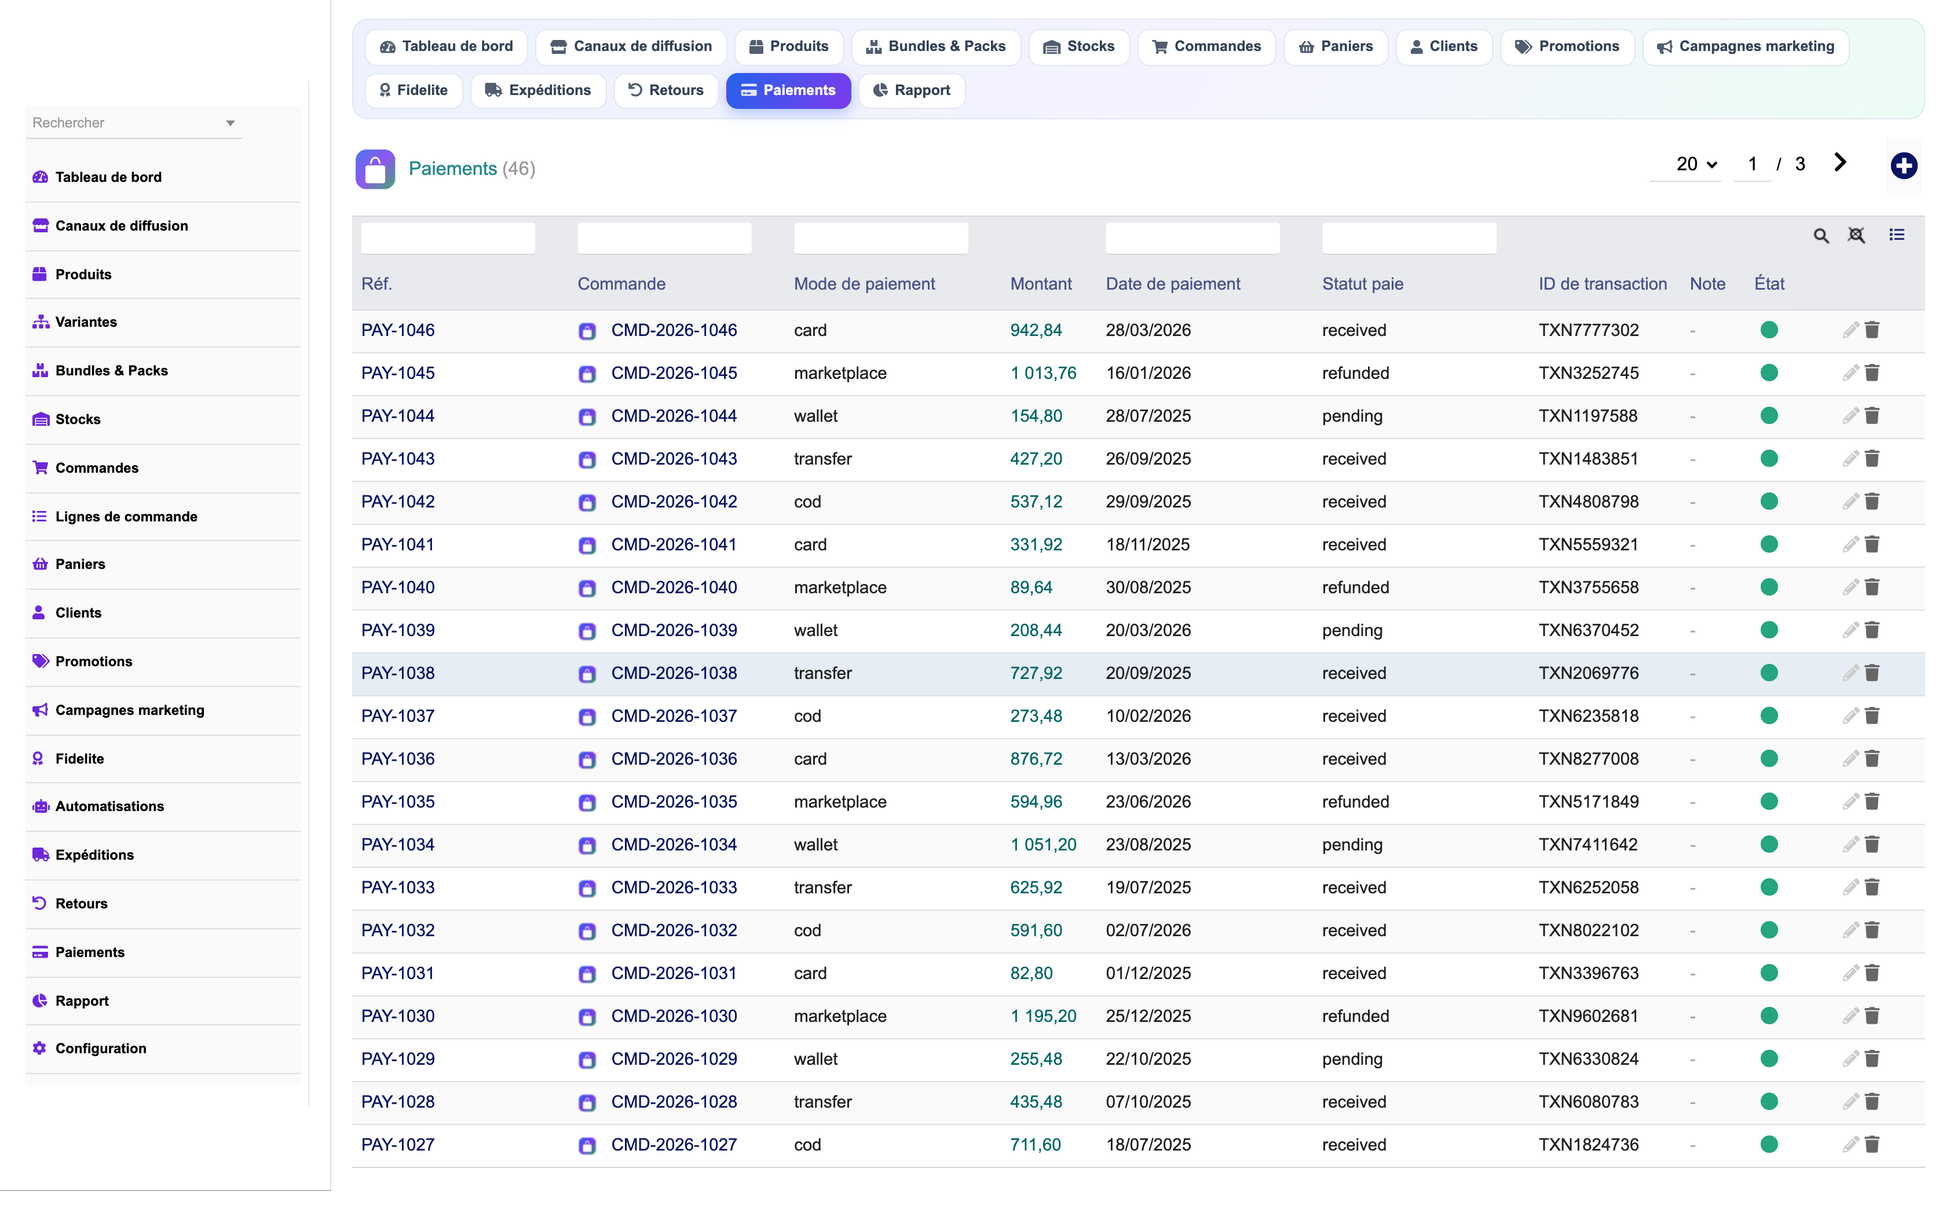Click order icon beside CMD-2026-1031
1946x1205 pixels.
click(587, 974)
